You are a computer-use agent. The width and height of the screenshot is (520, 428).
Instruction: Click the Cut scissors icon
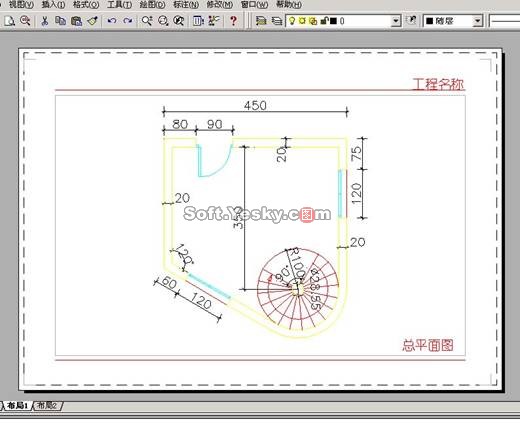(44, 21)
